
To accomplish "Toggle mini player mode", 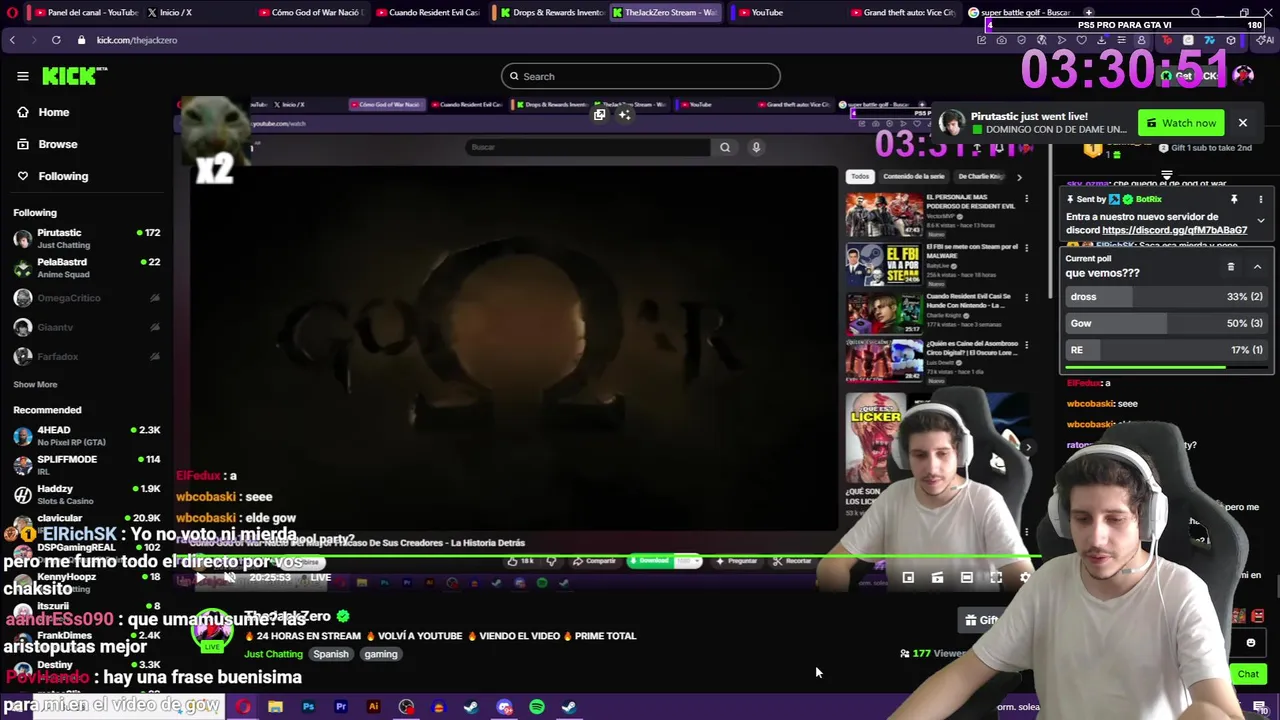I will coord(908,577).
